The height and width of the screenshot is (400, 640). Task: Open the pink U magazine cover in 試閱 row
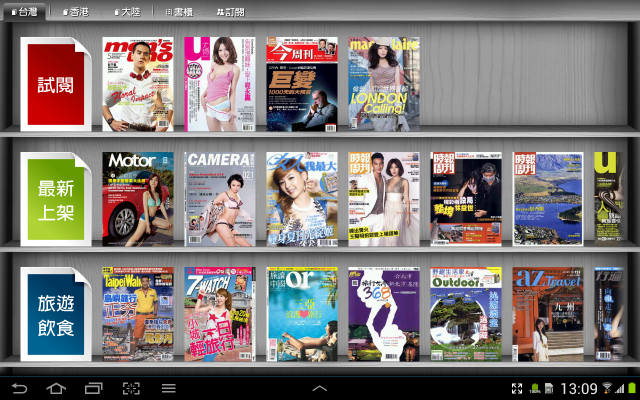[x=220, y=84]
